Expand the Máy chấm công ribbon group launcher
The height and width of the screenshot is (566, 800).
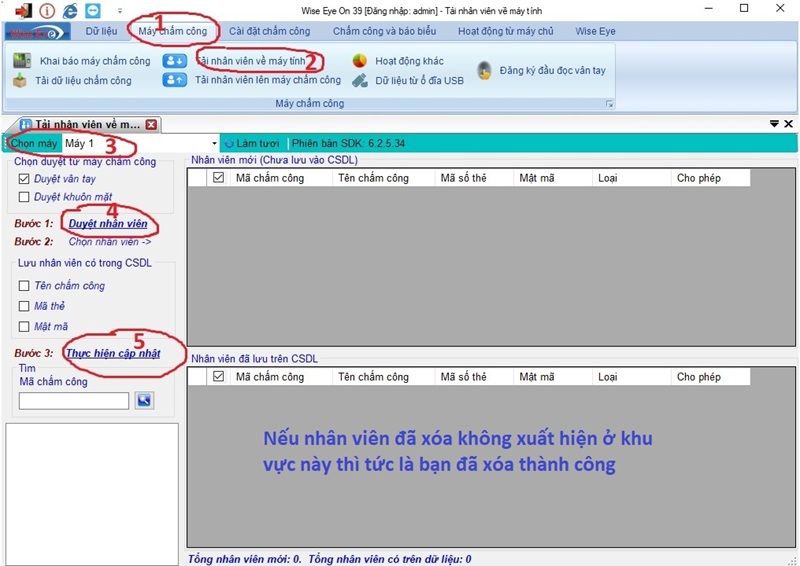point(607,104)
